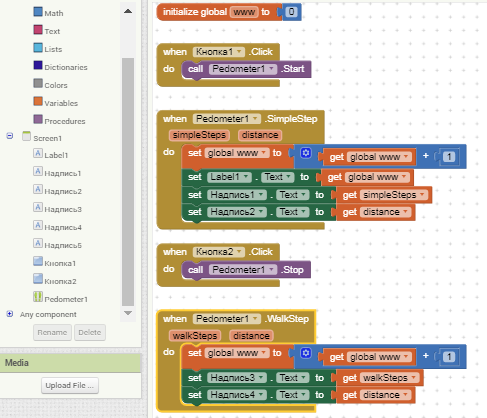Viewport: 487px width, 418px height.
Task: Open the Text blocks category
Action: (47, 30)
